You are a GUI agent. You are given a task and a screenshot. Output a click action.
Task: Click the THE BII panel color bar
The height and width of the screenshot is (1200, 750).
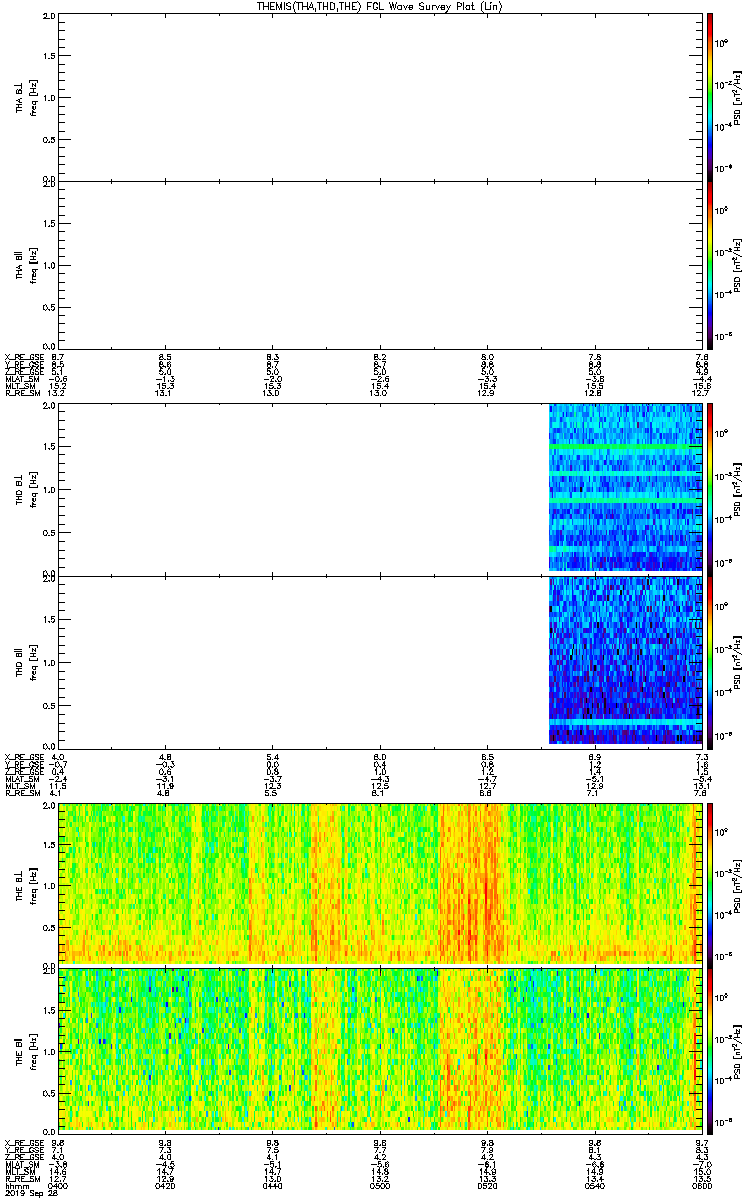tap(710, 1049)
